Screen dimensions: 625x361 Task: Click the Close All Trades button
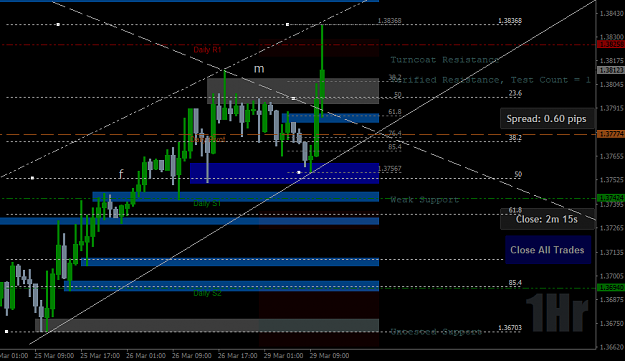tap(548, 250)
